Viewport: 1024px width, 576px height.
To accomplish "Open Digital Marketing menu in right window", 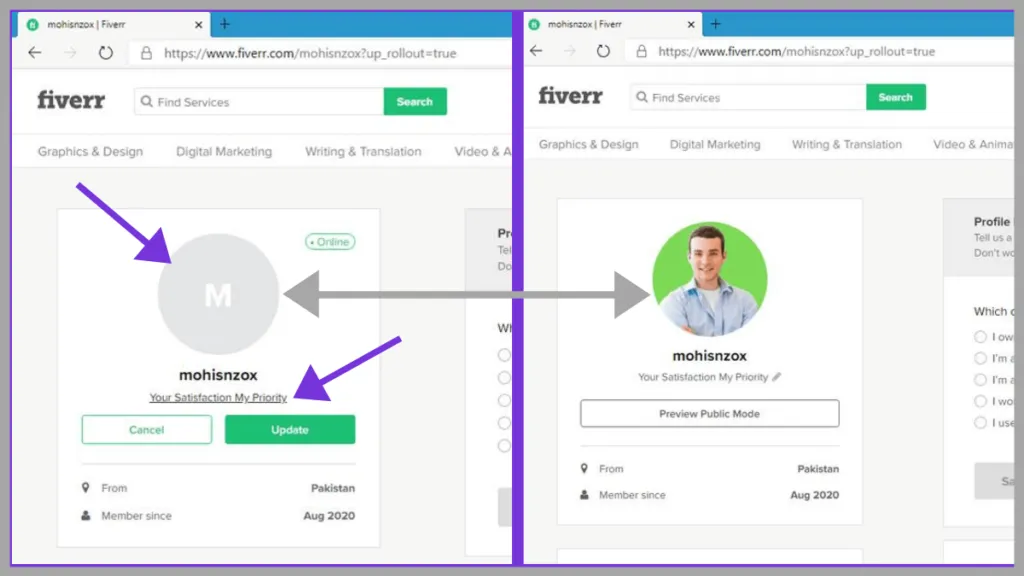I will click(715, 144).
